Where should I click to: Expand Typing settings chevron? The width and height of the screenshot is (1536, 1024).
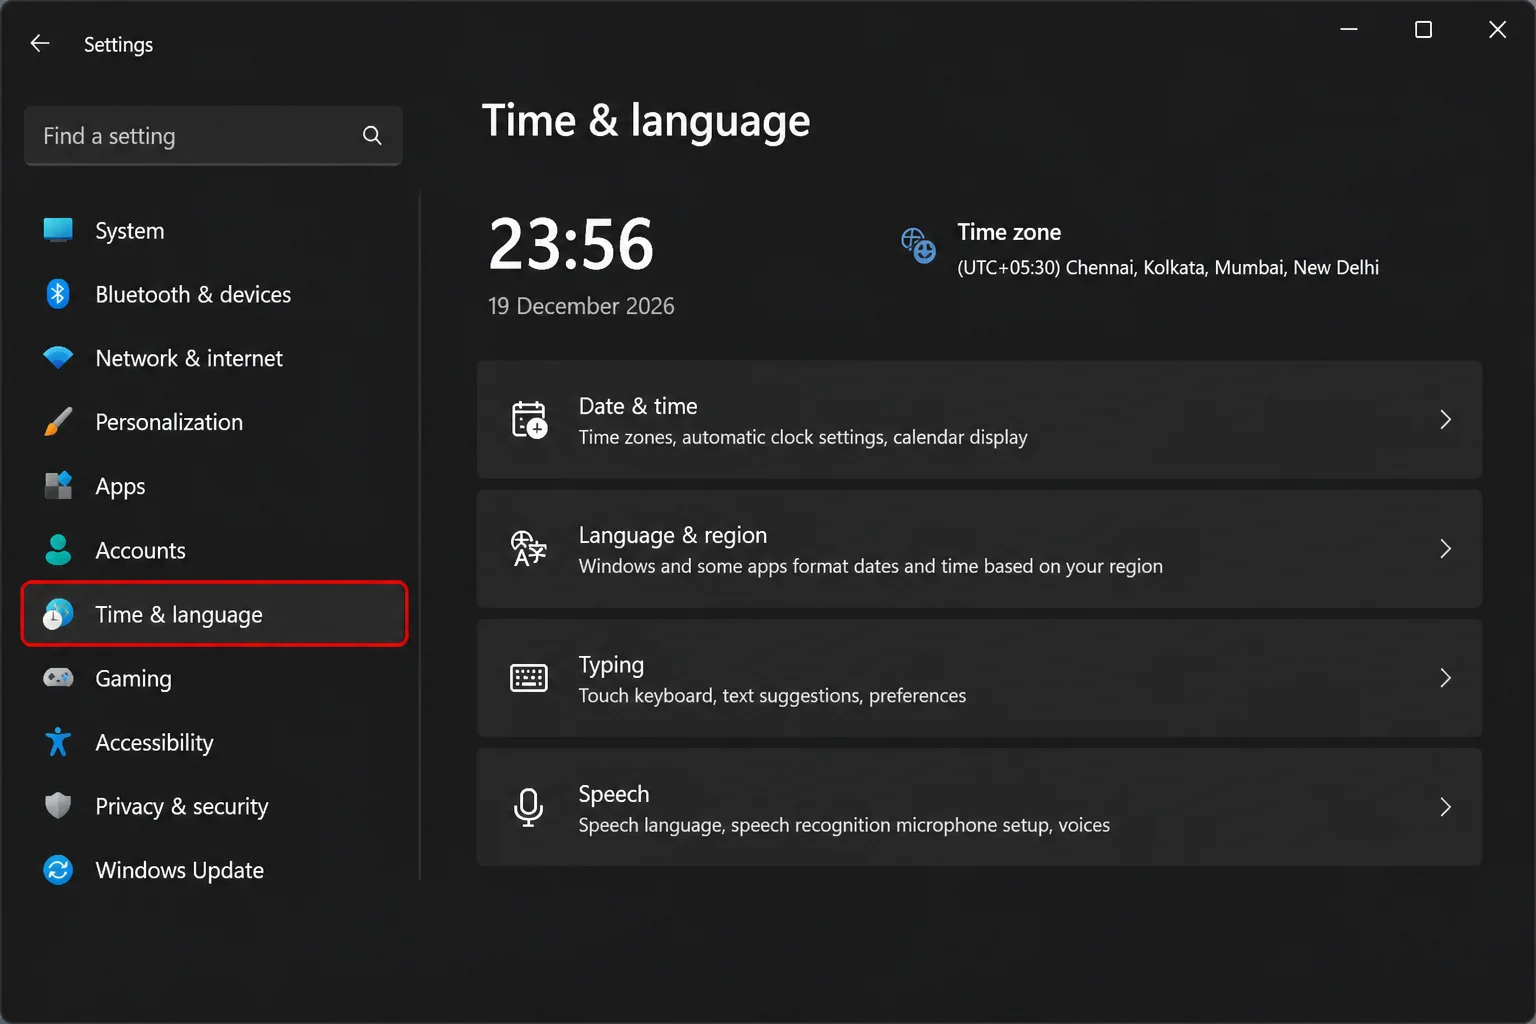click(1445, 678)
